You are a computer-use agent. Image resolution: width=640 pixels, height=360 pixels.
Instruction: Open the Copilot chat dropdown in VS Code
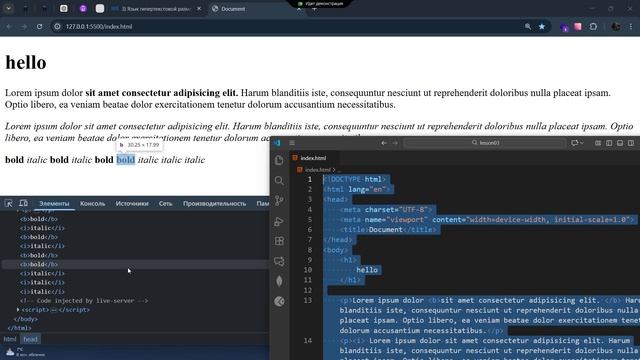click(577, 143)
